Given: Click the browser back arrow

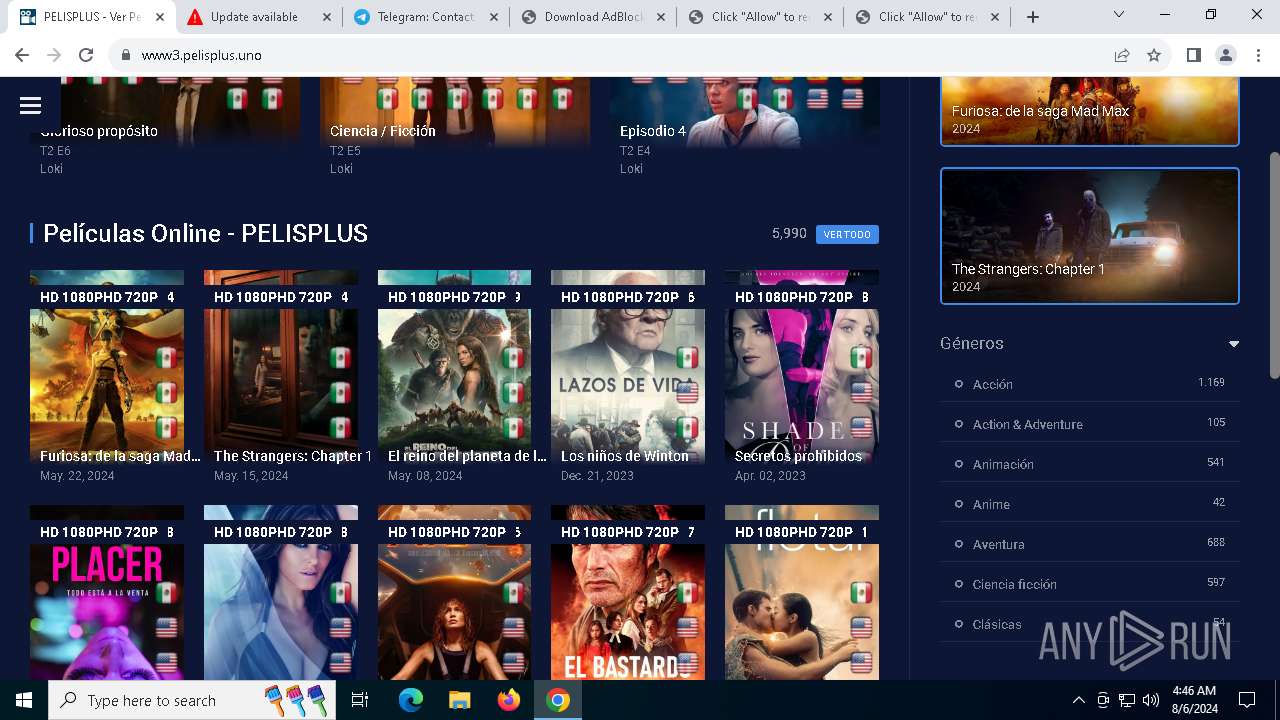Looking at the screenshot, I should [x=22, y=55].
